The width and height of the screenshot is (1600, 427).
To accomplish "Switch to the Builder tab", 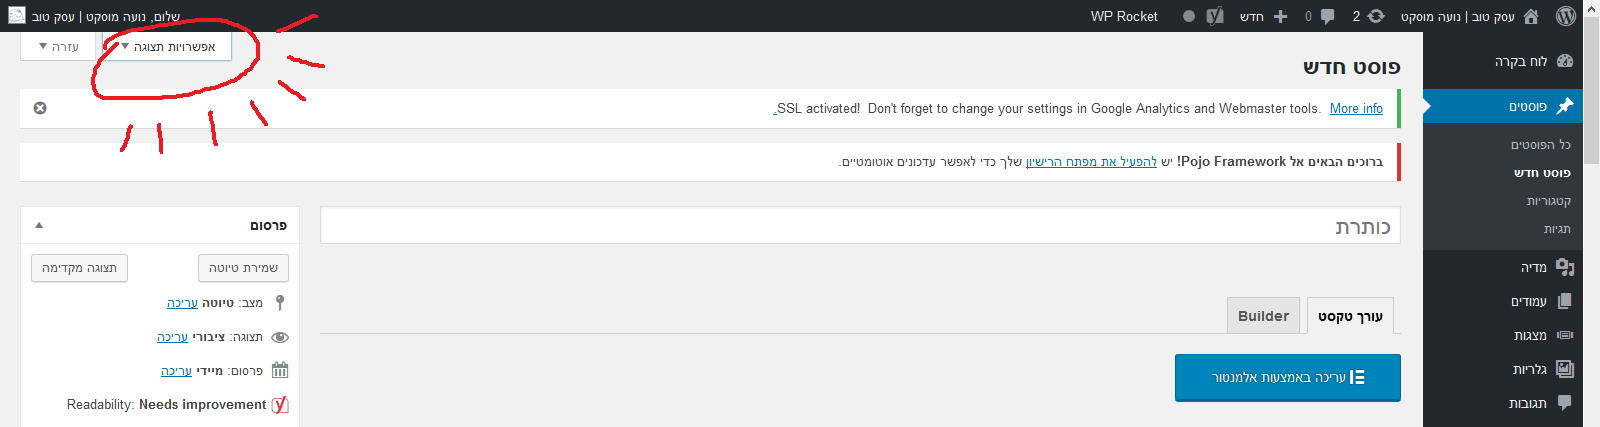I will [1263, 316].
